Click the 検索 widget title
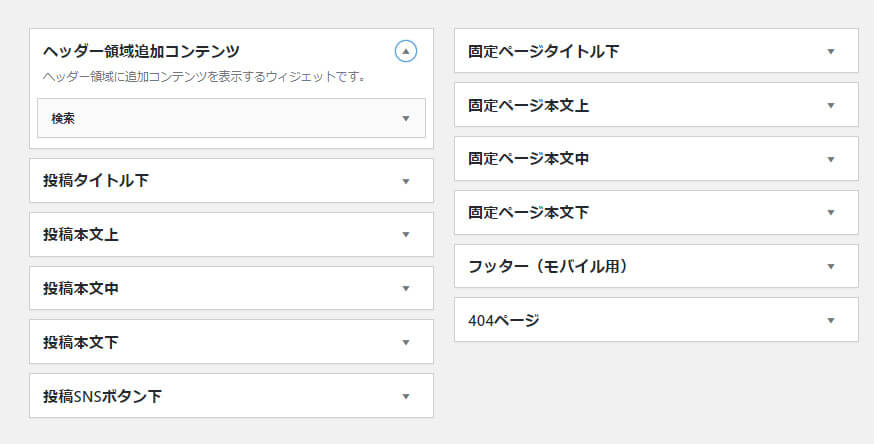 (x=63, y=119)
